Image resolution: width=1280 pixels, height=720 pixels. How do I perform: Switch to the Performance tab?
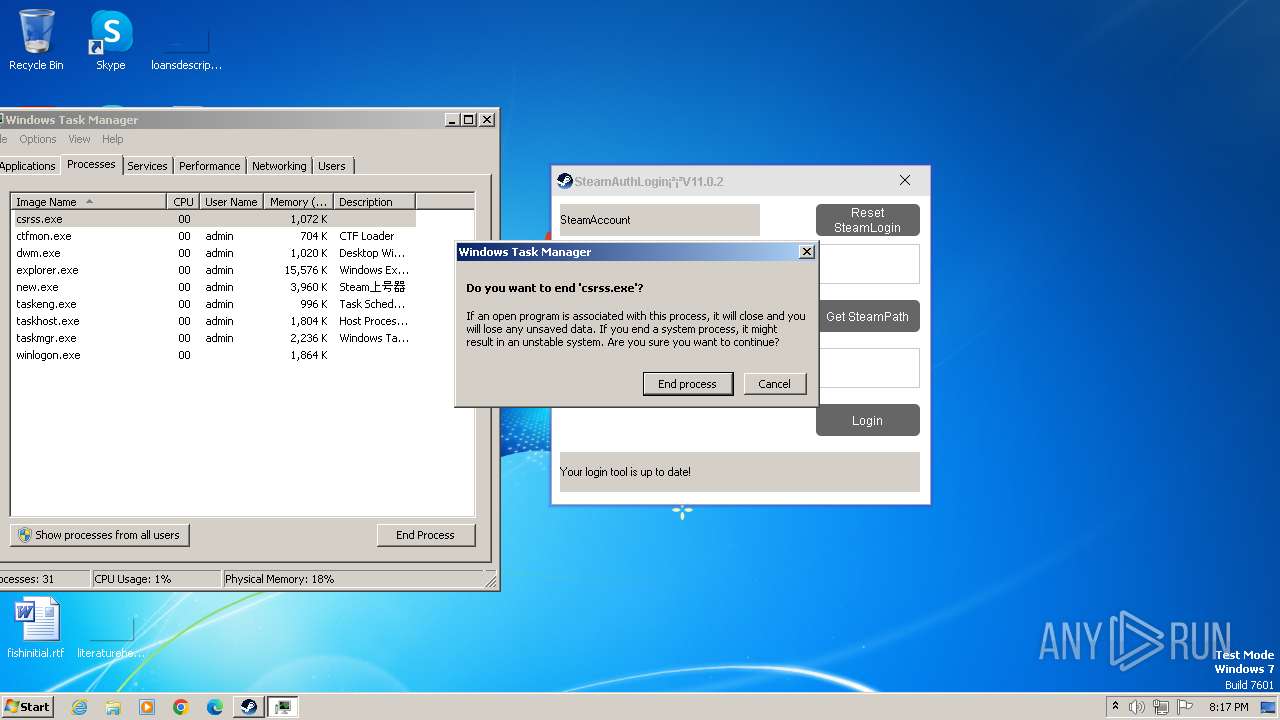click(209, 166)
